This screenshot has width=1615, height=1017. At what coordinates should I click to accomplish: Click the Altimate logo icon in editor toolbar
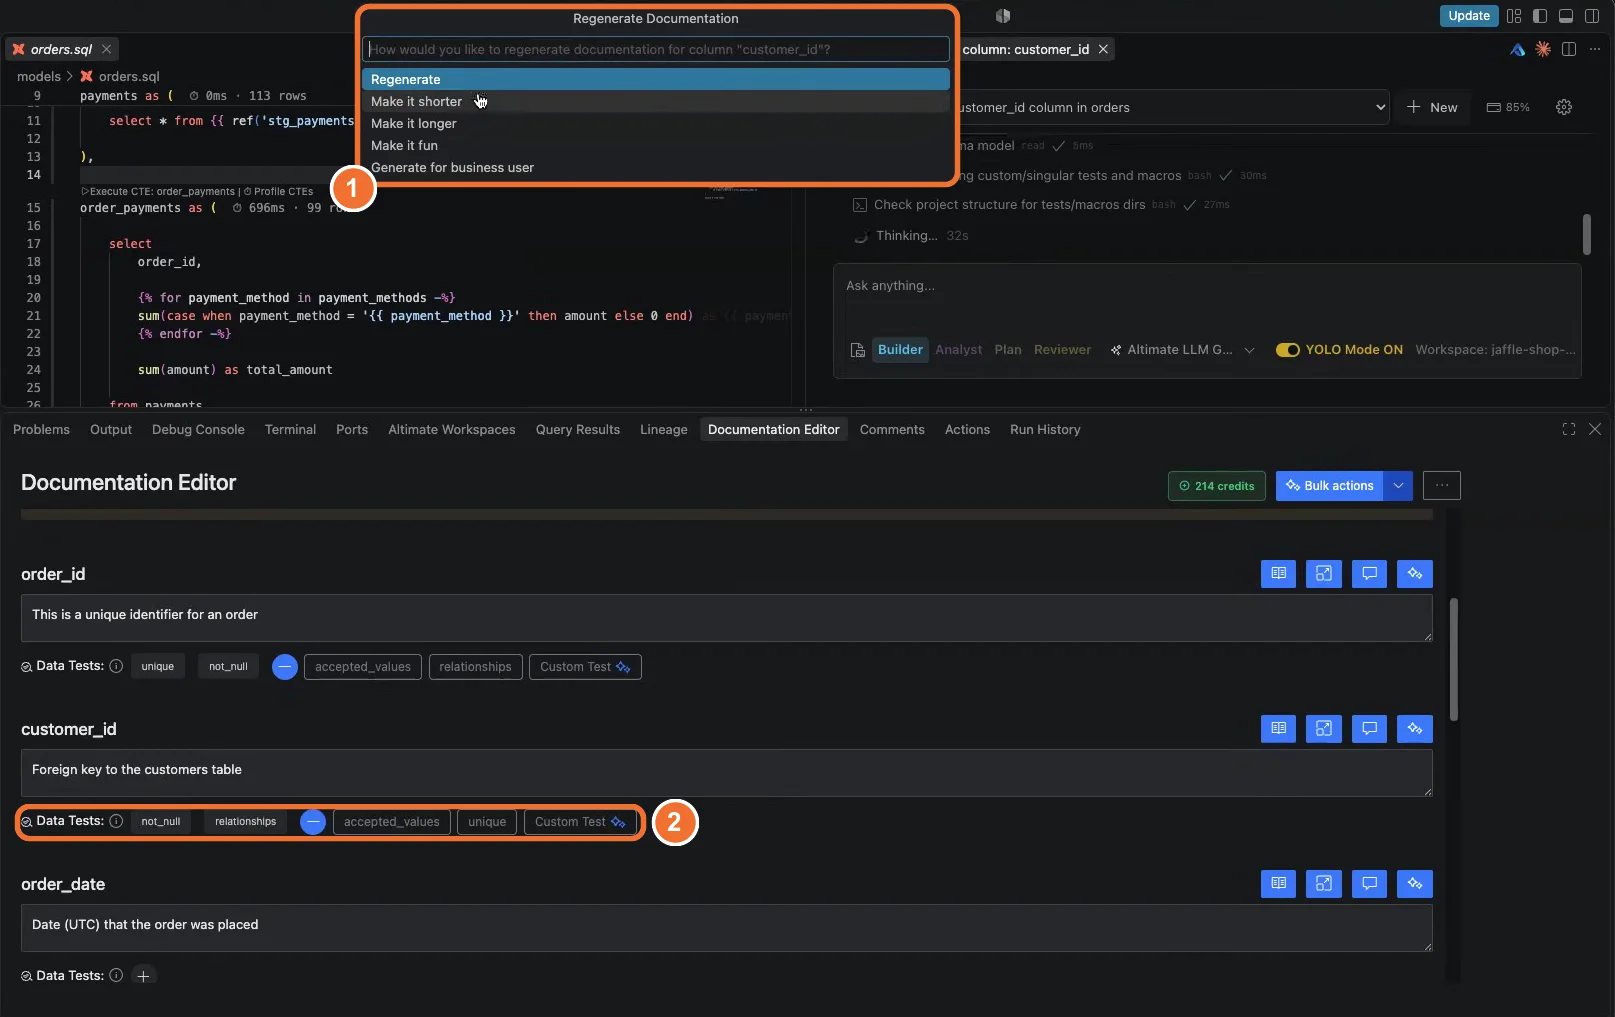1517,49
